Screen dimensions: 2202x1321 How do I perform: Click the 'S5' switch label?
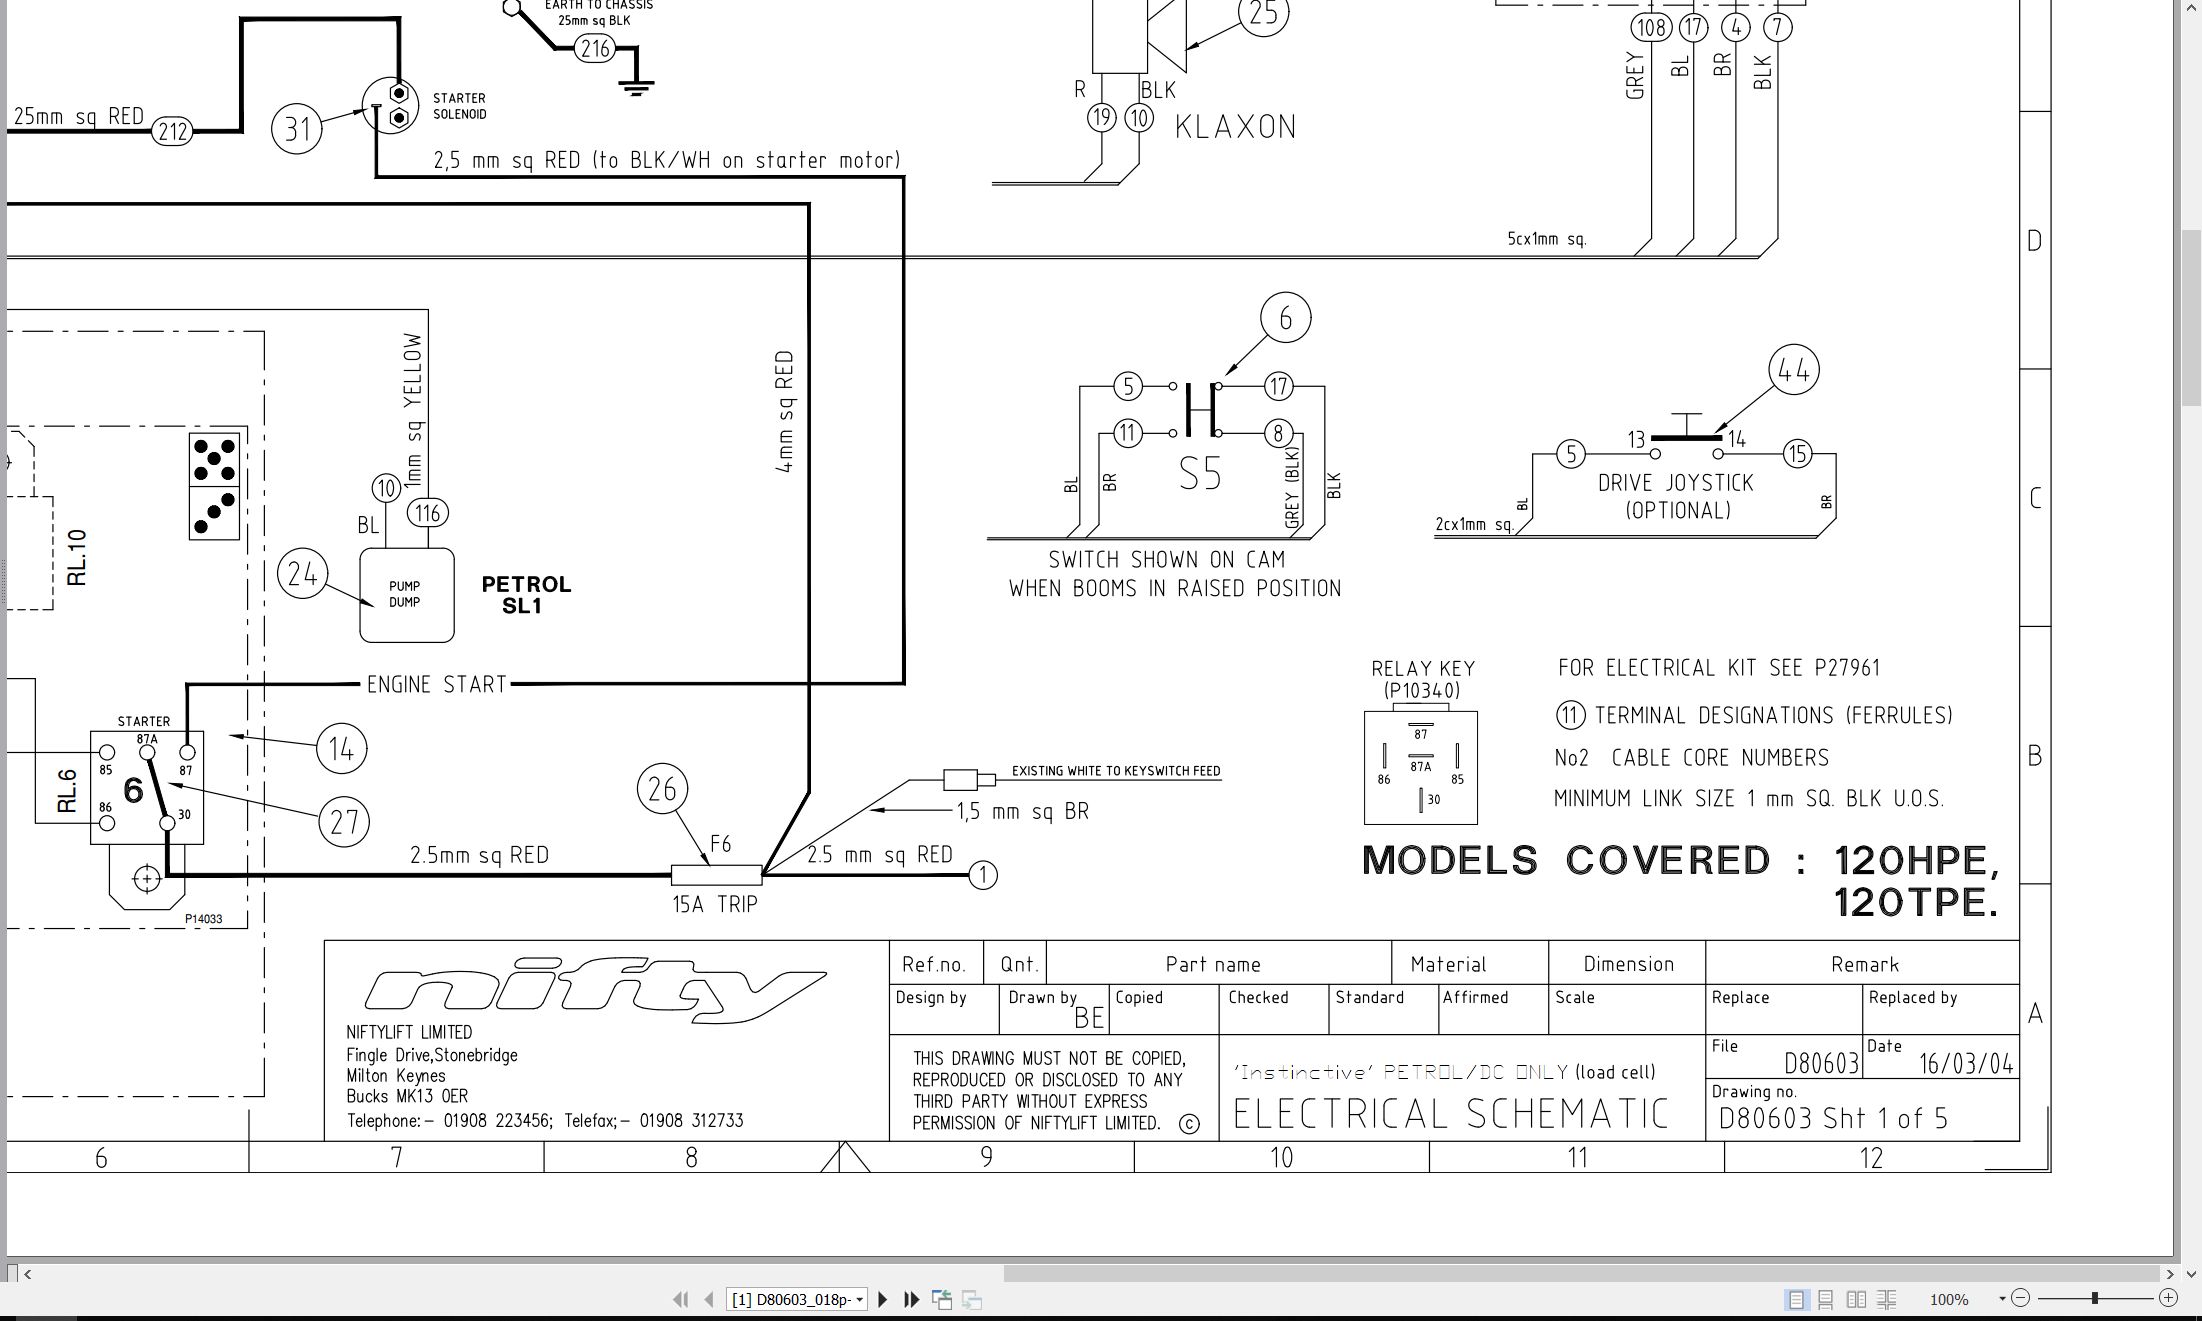[x=1200, y=474]
